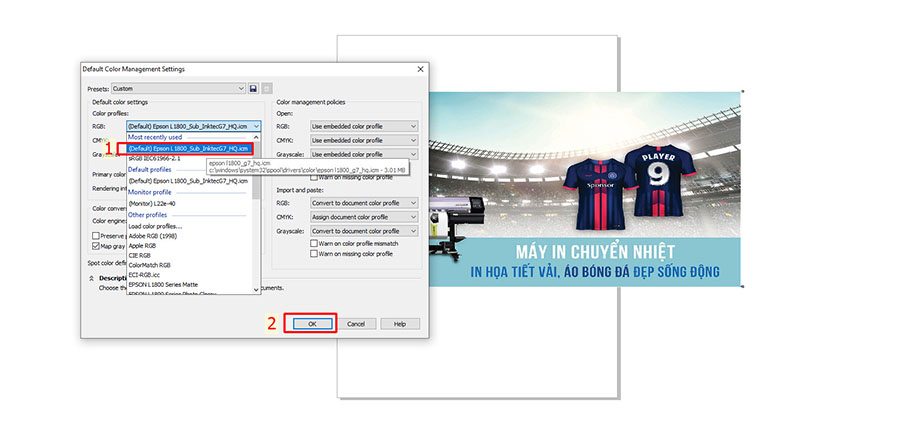This screenshot has width=900, height=425.
Task: Click the OK button
Action: coord(312,324)
